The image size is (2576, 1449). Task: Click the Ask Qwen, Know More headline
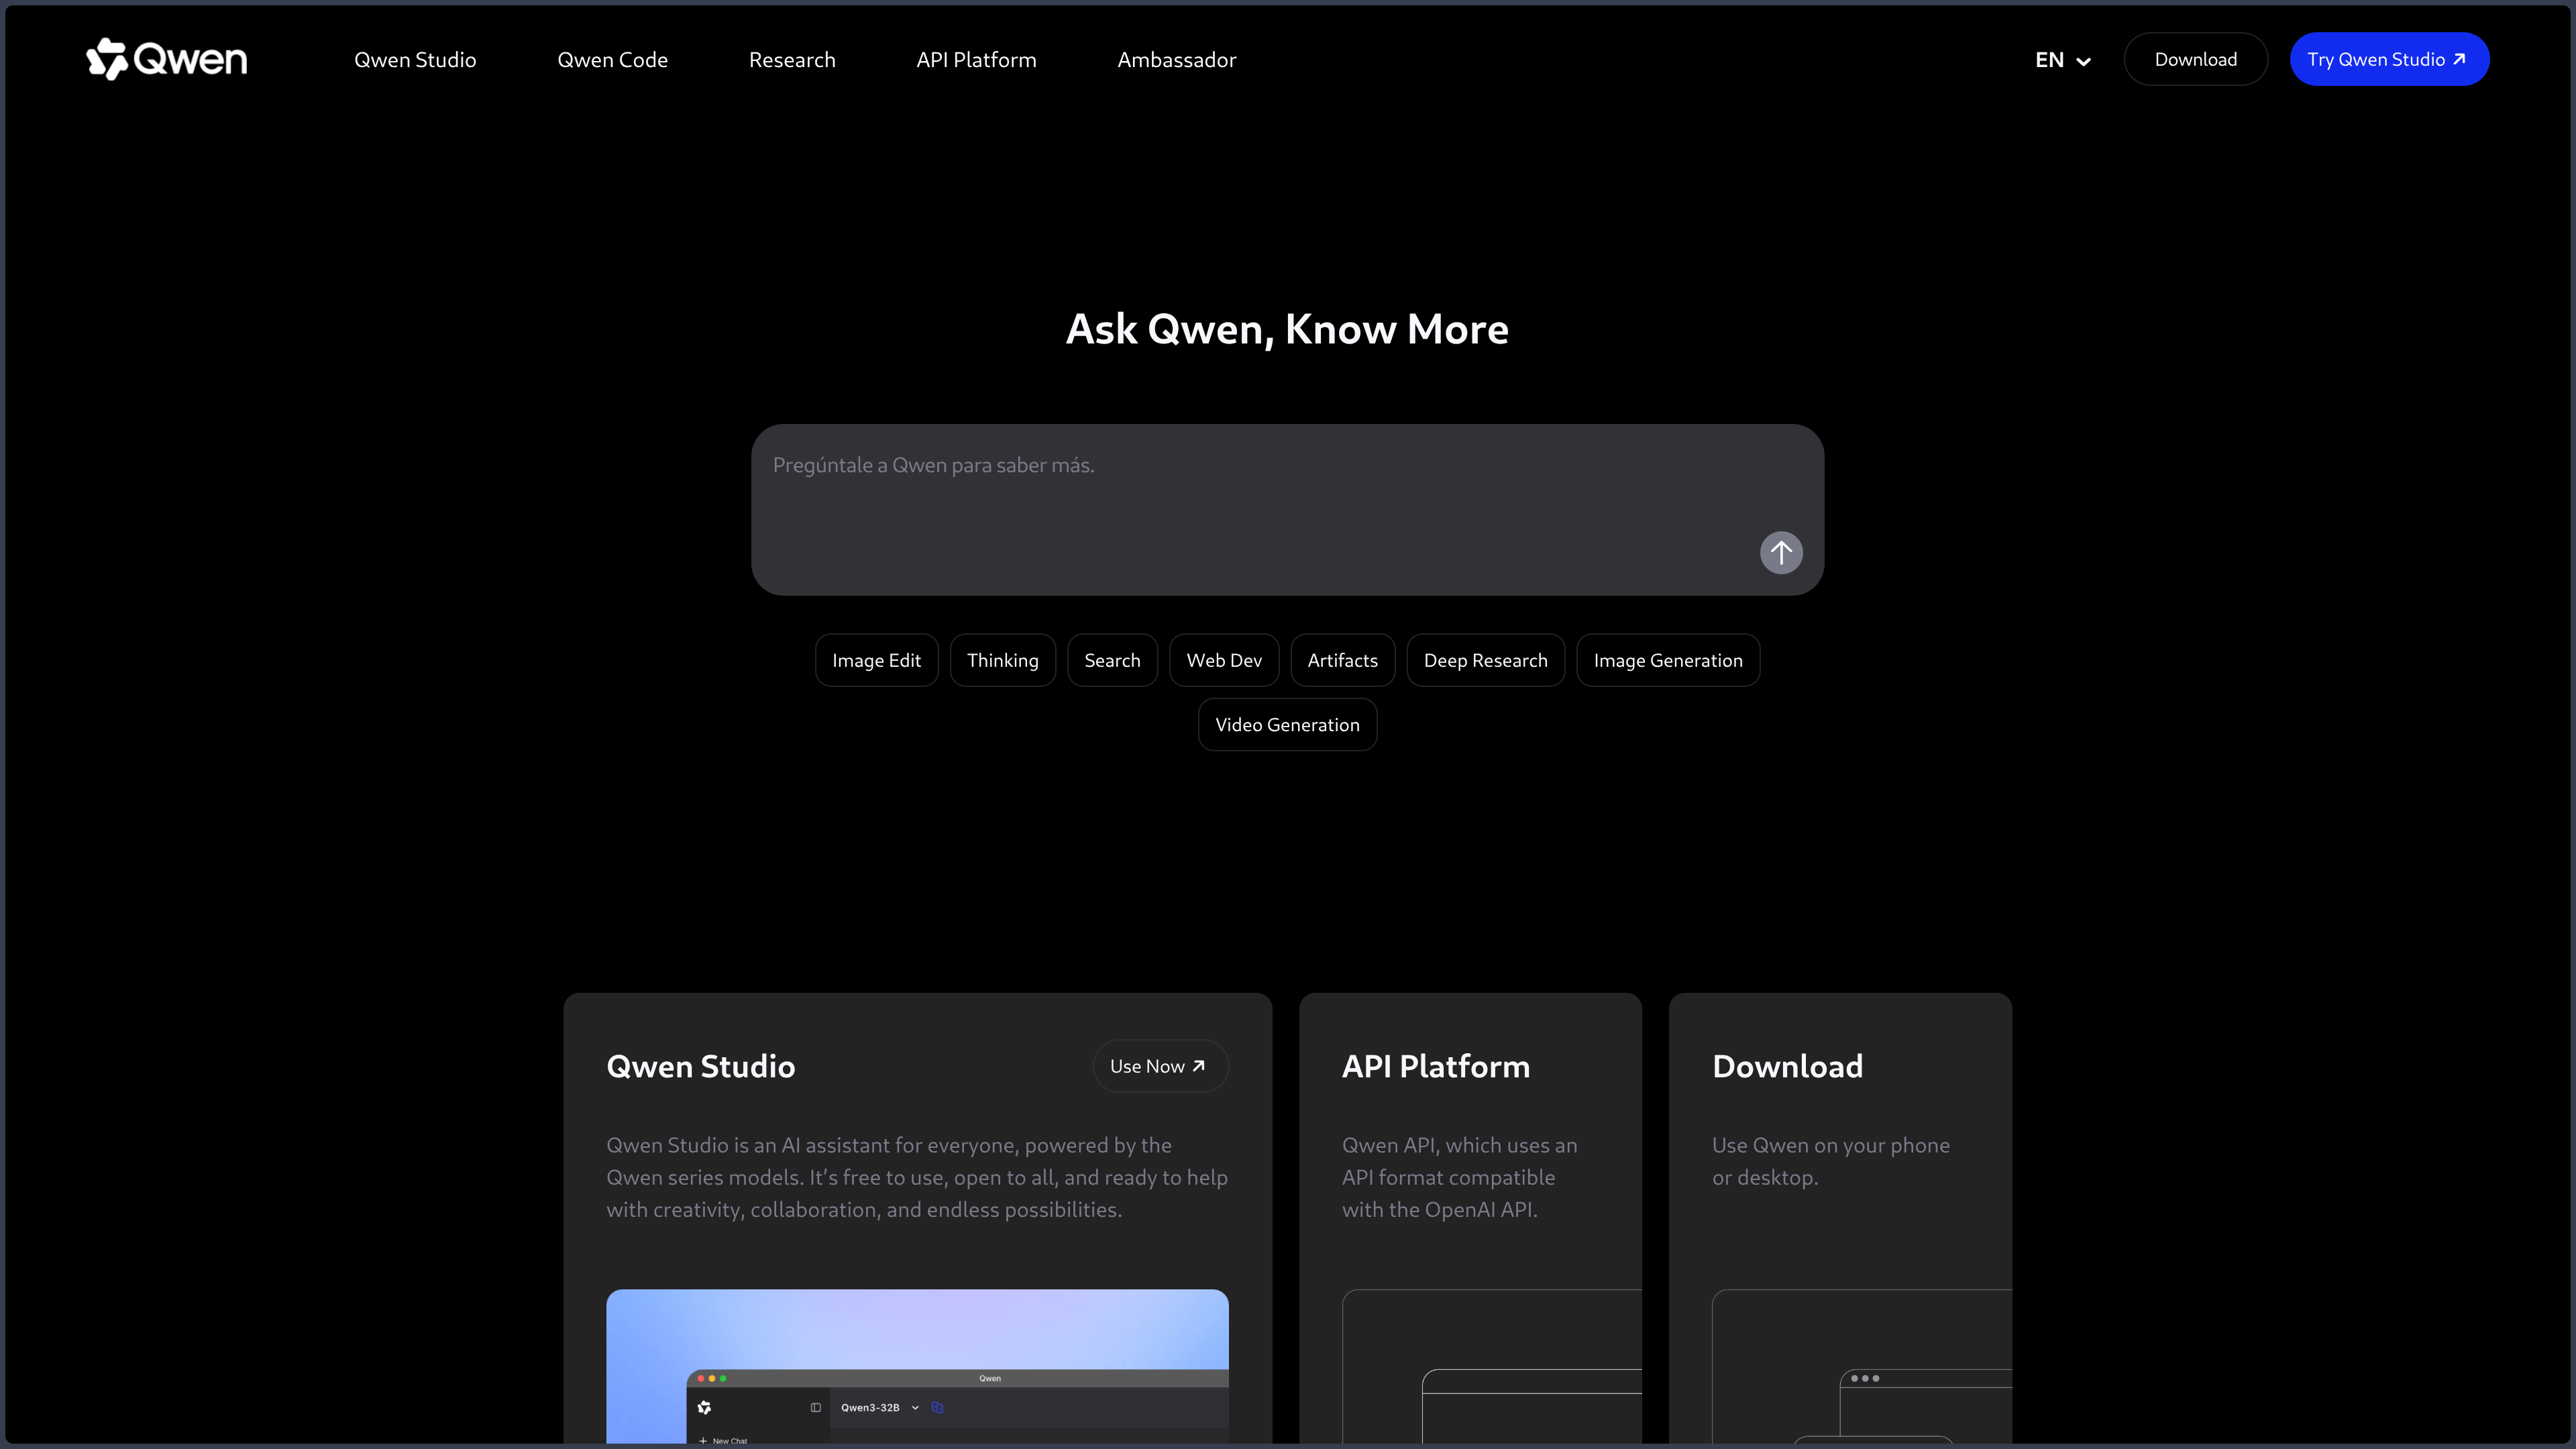[x=1287, y=329]
